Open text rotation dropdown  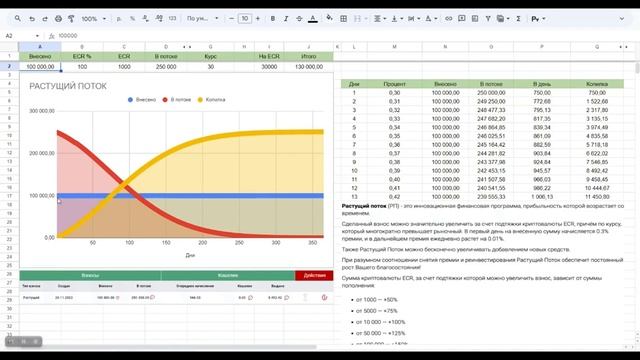(431, 19)
